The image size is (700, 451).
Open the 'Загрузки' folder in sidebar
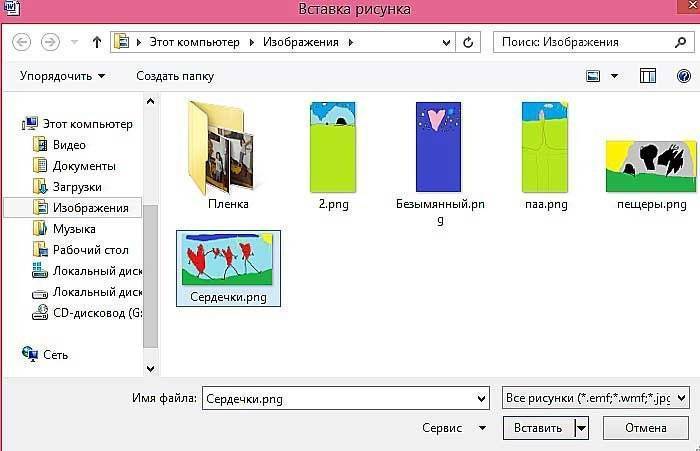click(x=67, y=187)
